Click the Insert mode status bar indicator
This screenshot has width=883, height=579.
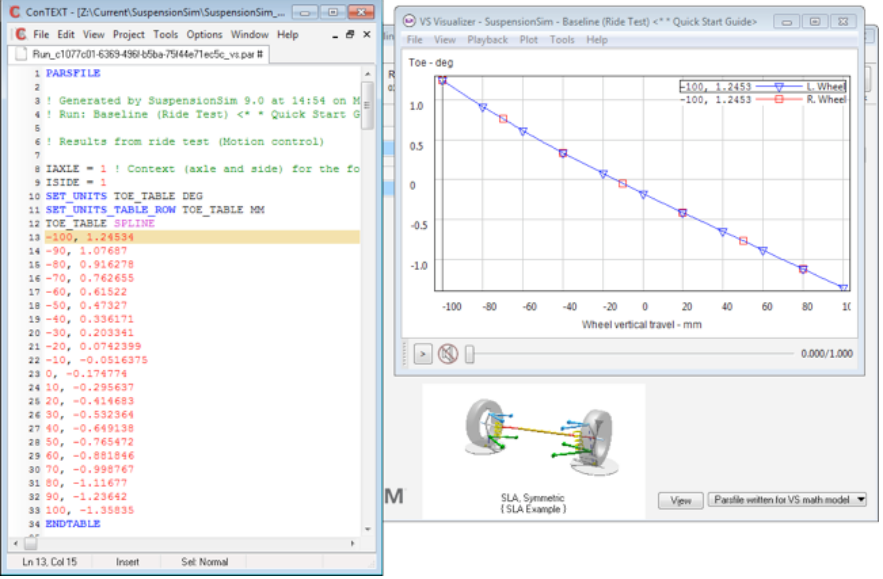127,562
